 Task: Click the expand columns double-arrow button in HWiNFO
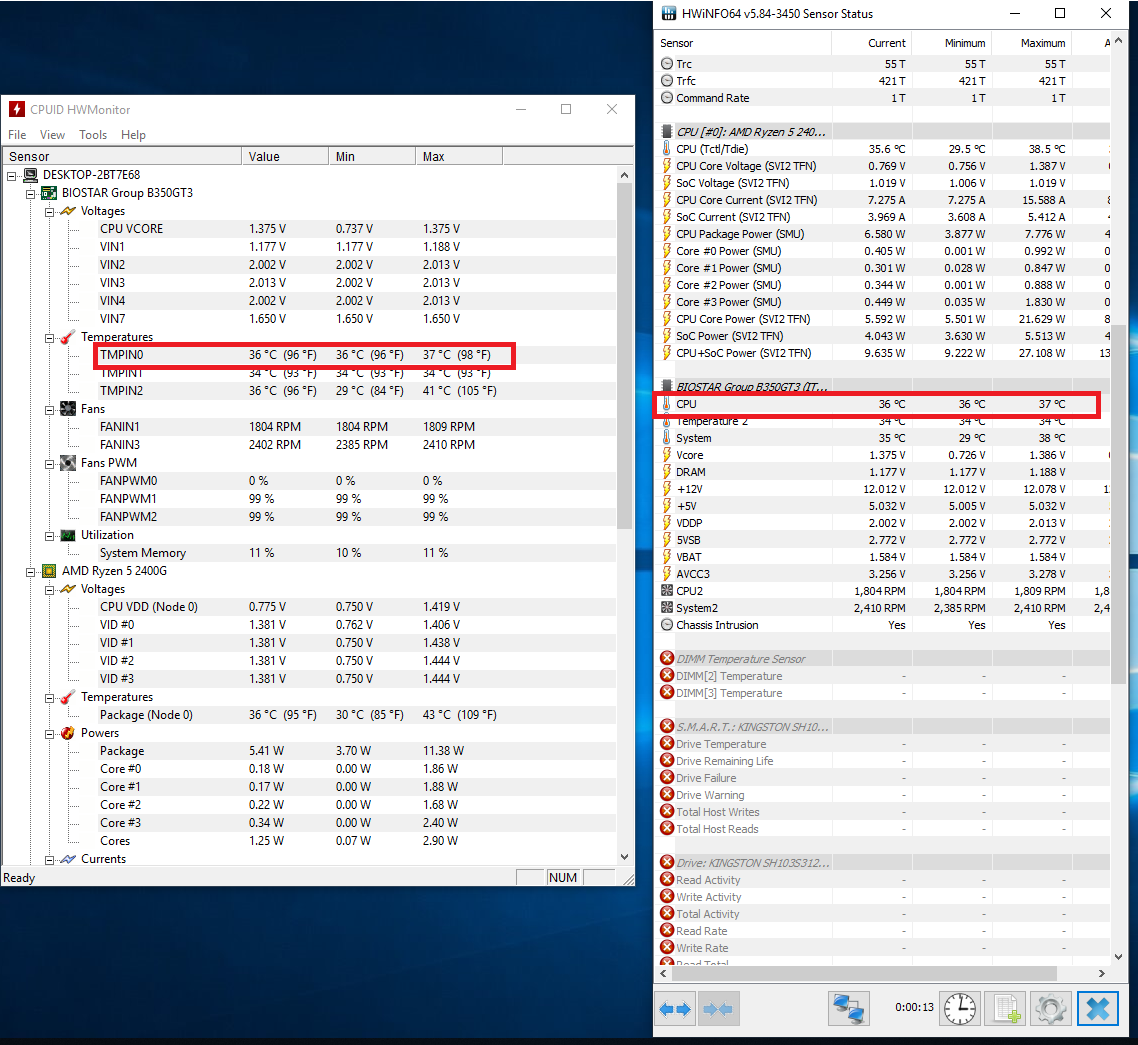tap(675, 1009)
